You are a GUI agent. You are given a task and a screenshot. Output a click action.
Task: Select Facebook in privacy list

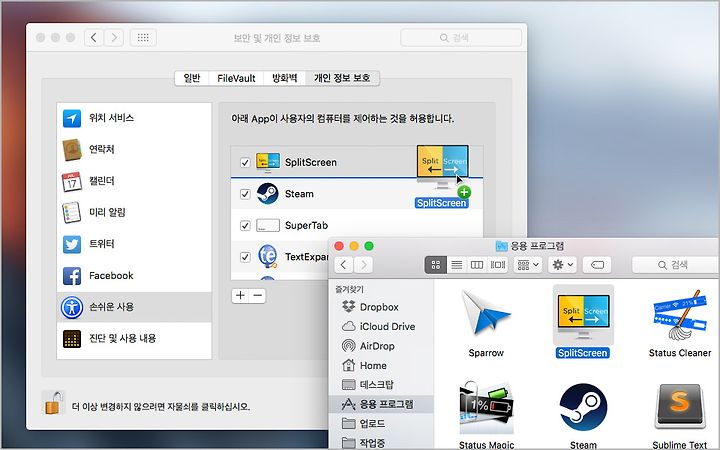tap(134, 276)
